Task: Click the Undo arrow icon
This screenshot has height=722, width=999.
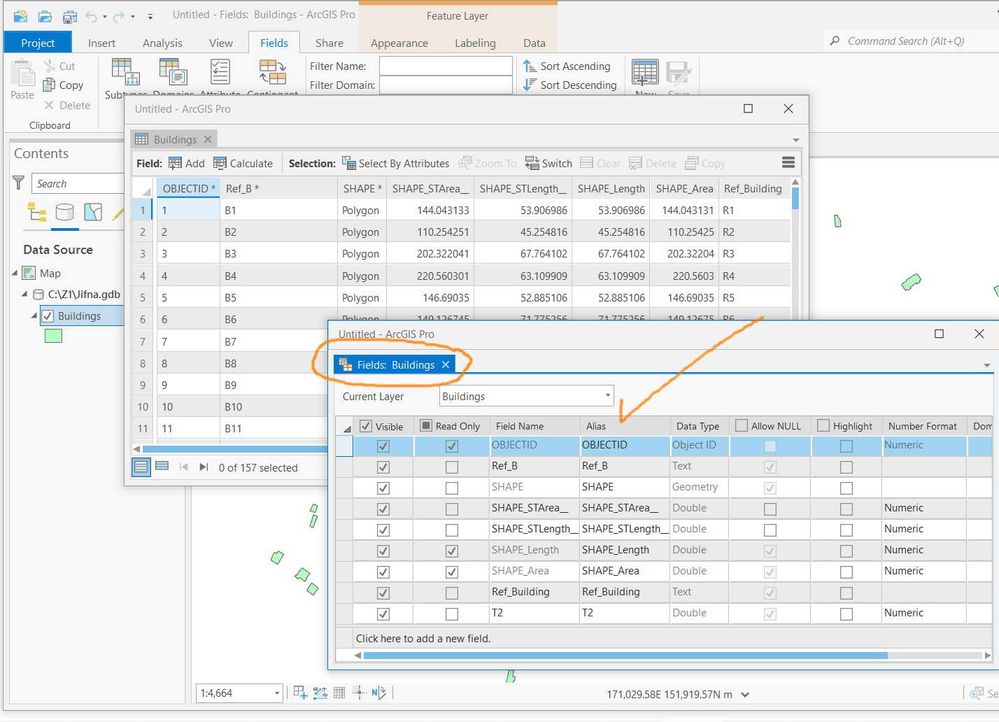Action: coord(92,16)
